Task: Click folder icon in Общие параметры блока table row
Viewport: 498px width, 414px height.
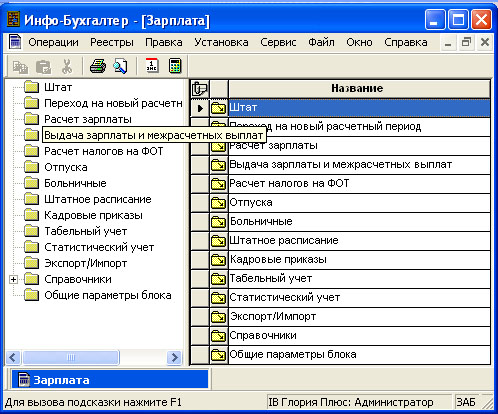Action: click(x=219, y=355)
